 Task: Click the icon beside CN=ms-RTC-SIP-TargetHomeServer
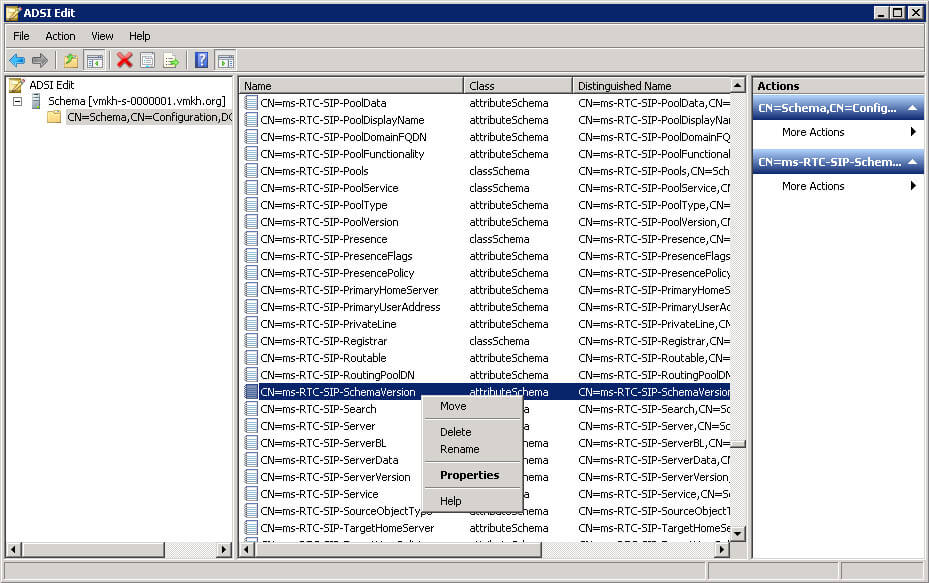click(x=251, y=528)
